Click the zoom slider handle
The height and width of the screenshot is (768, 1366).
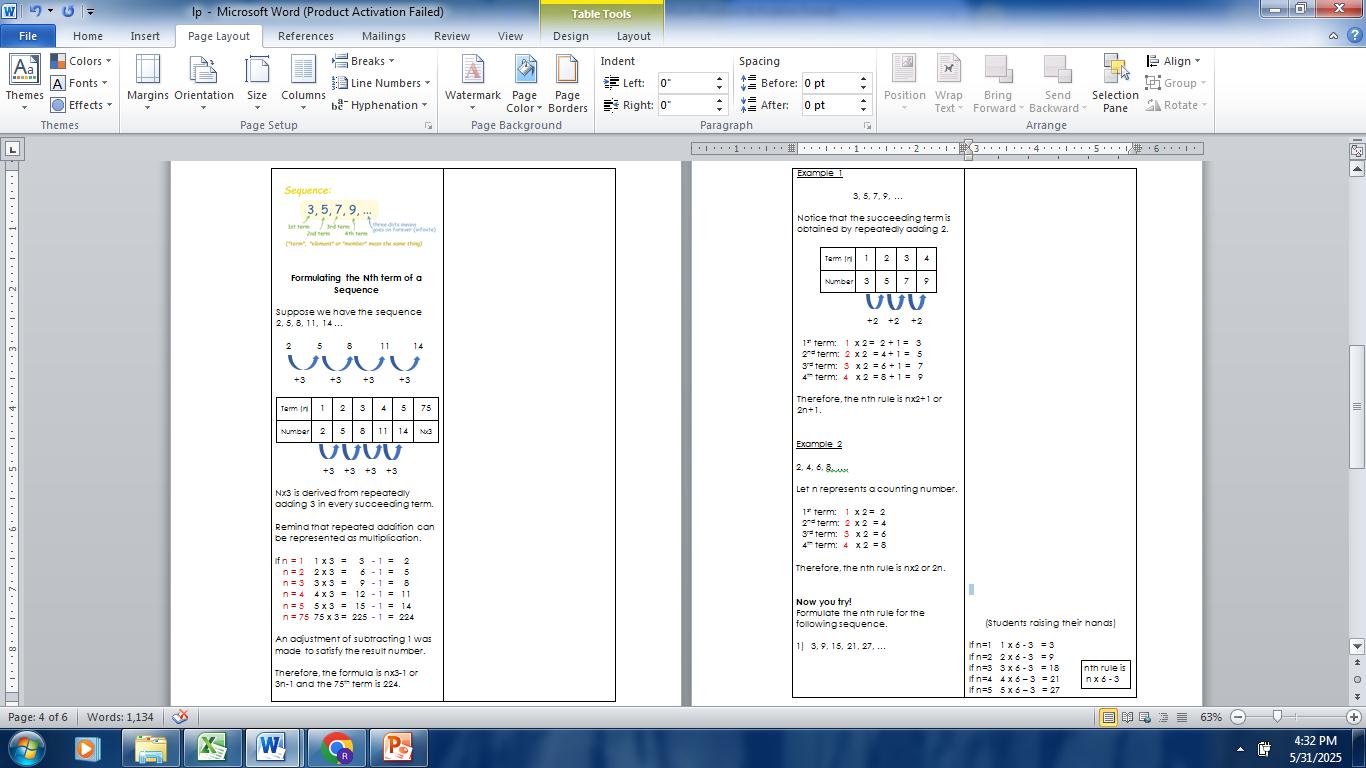coord(1277,717)
